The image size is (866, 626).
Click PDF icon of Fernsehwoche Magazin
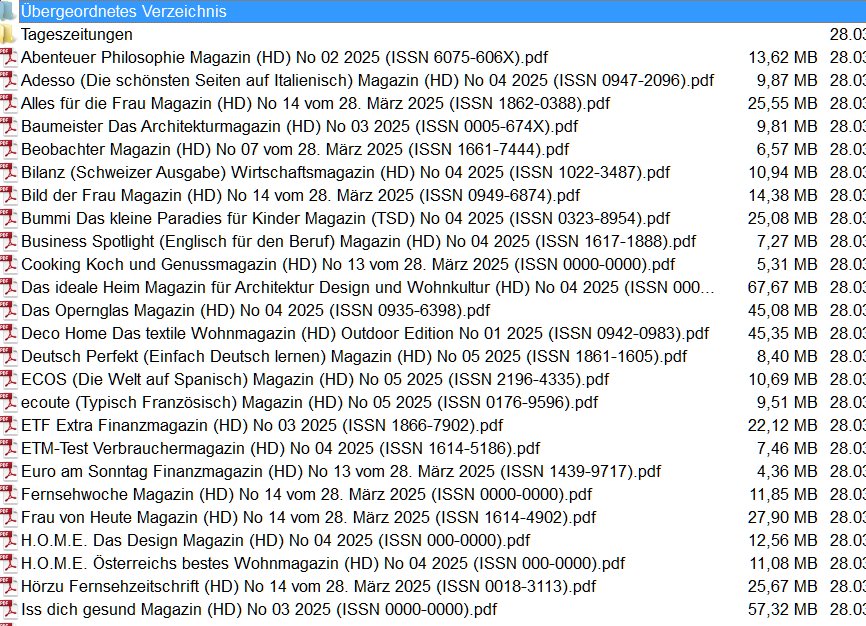8,495
